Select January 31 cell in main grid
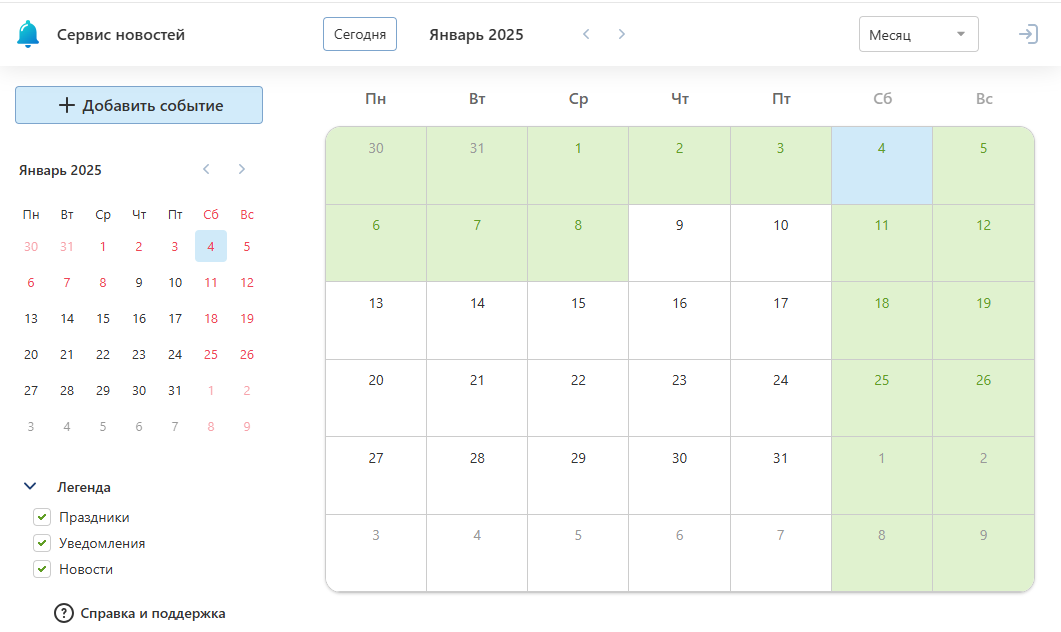Screen dimensions: 1061x632 781,475
